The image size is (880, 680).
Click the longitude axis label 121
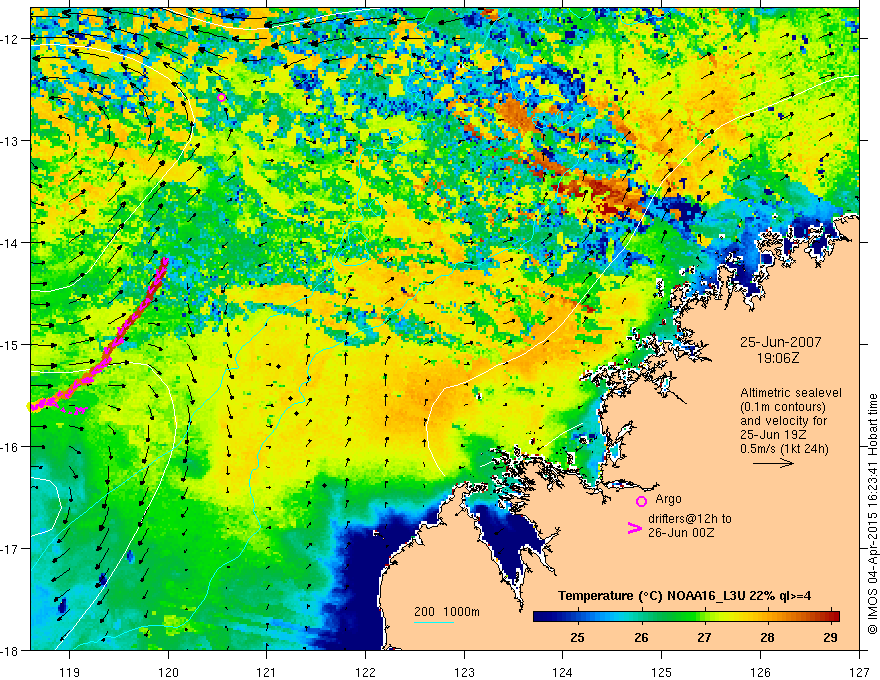[267, 672]
